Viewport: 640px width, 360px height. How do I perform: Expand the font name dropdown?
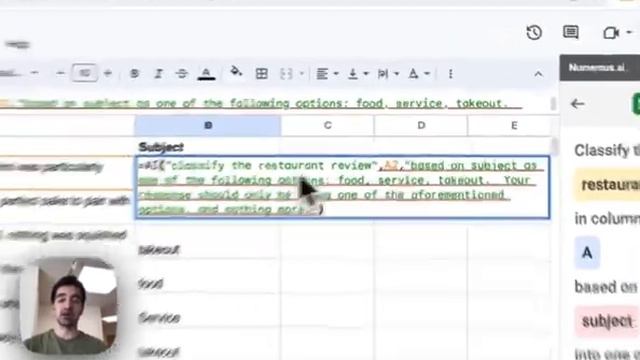[34, 73]
